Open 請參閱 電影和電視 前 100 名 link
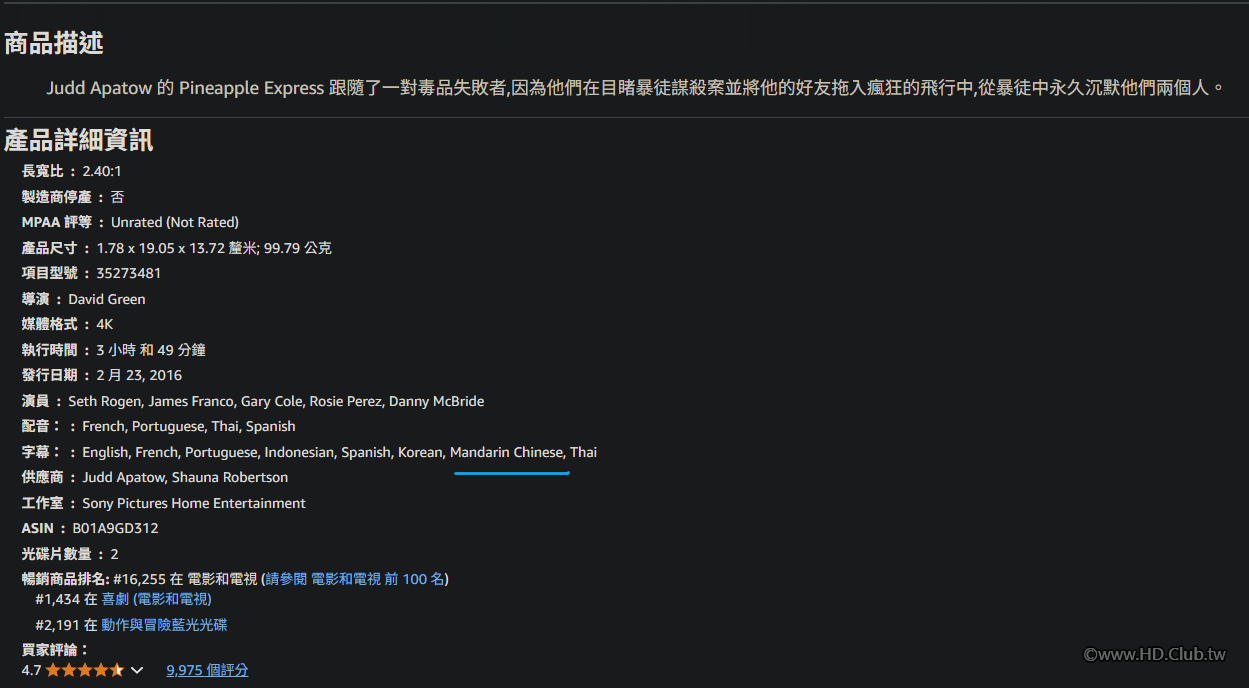Screen dimensions: 1249x688 tap(355, 579)
